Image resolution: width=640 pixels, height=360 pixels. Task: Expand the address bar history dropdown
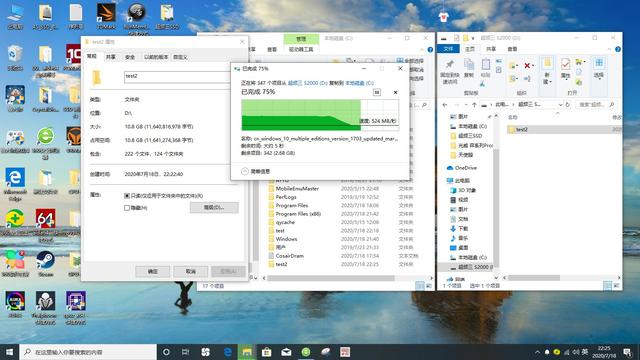[x=560, y=105]
